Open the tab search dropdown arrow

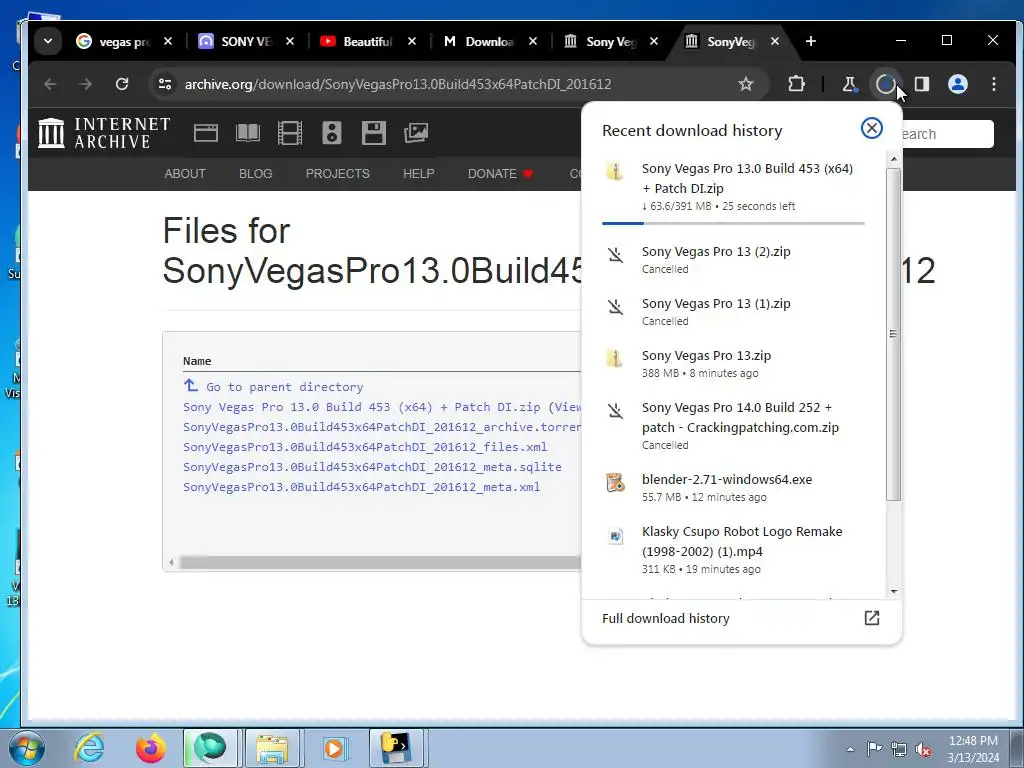[x=48, y=41]
